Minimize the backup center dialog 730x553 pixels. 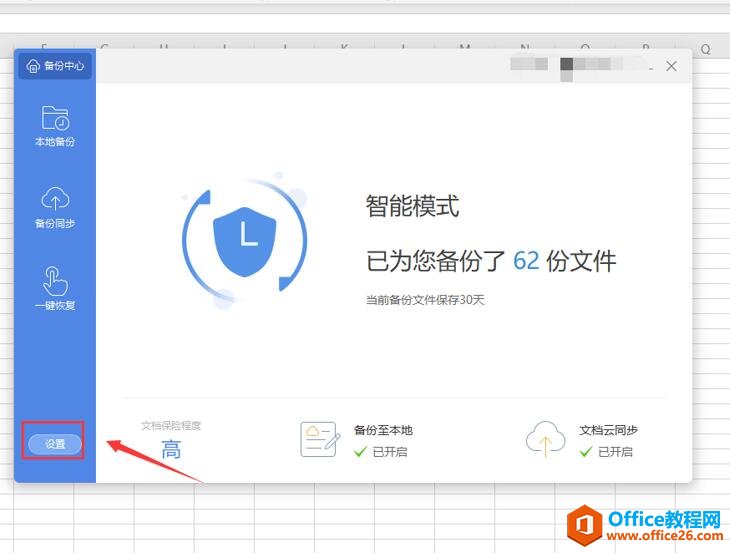coord(651,68)
